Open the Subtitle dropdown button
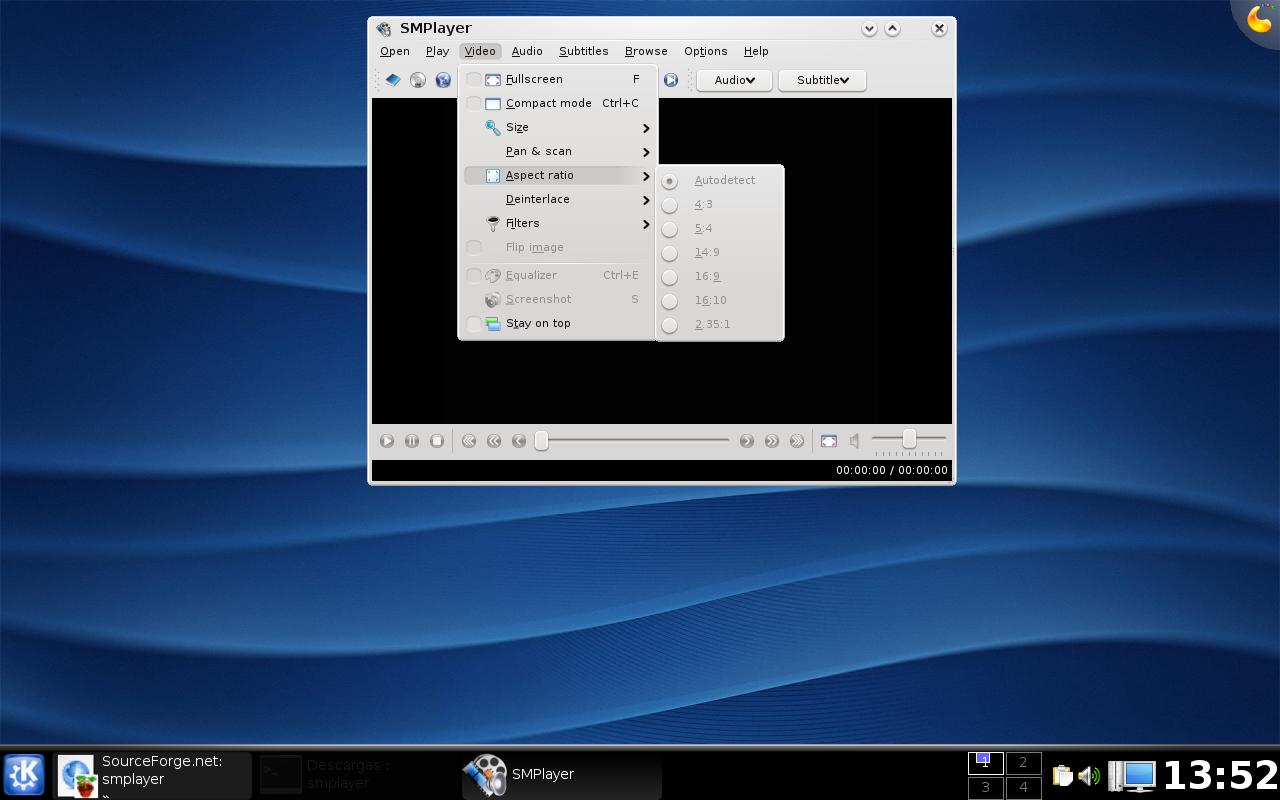The height and width of the screenshot is (800, 1280). [822, 80]
